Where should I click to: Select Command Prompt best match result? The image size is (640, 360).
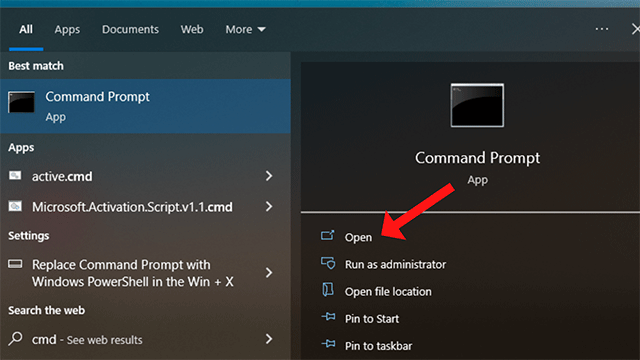tap(145, 106)
